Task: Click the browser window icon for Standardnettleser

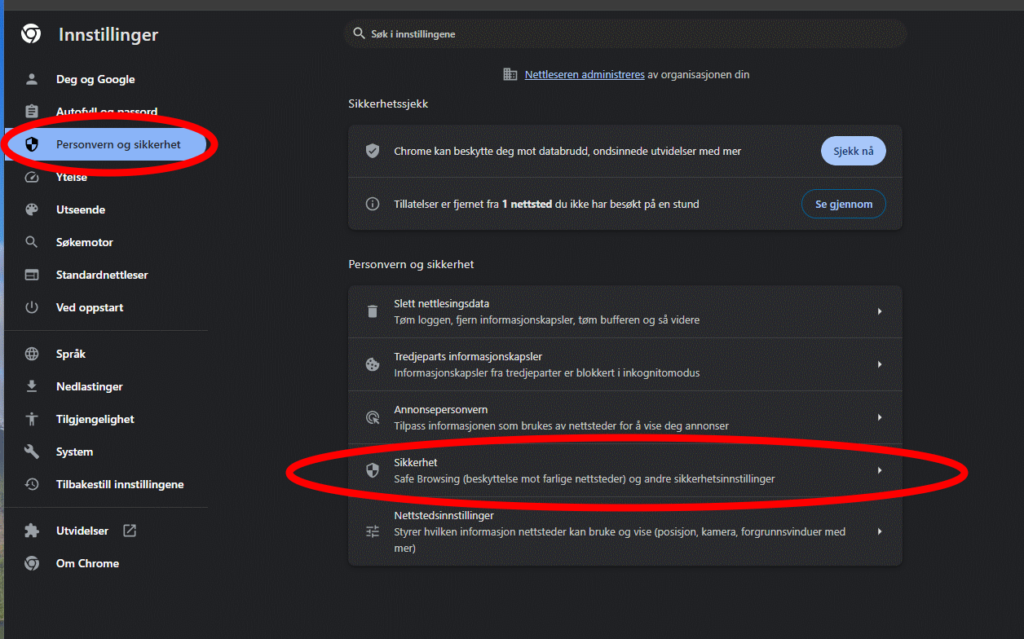Action: 31,275
